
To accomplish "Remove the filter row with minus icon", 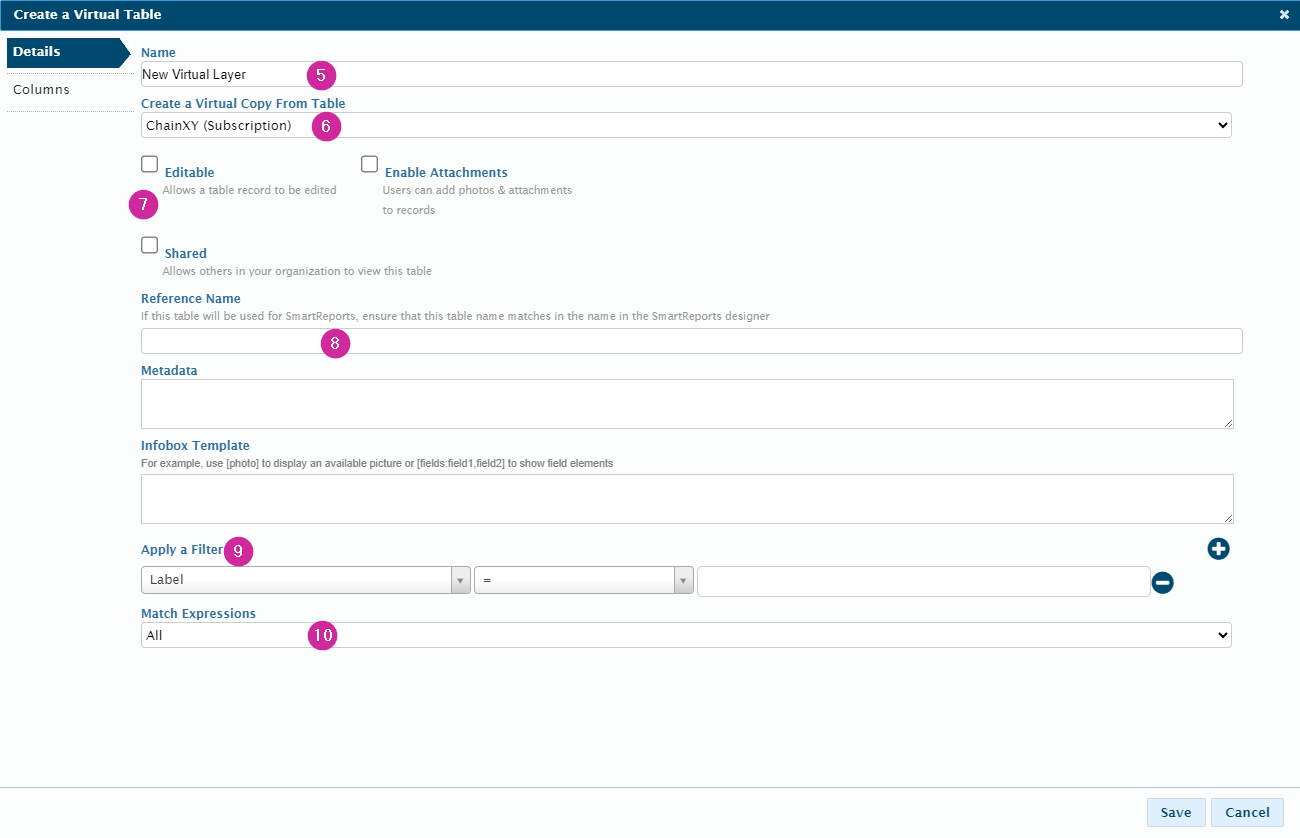I will pos(1162,582).
